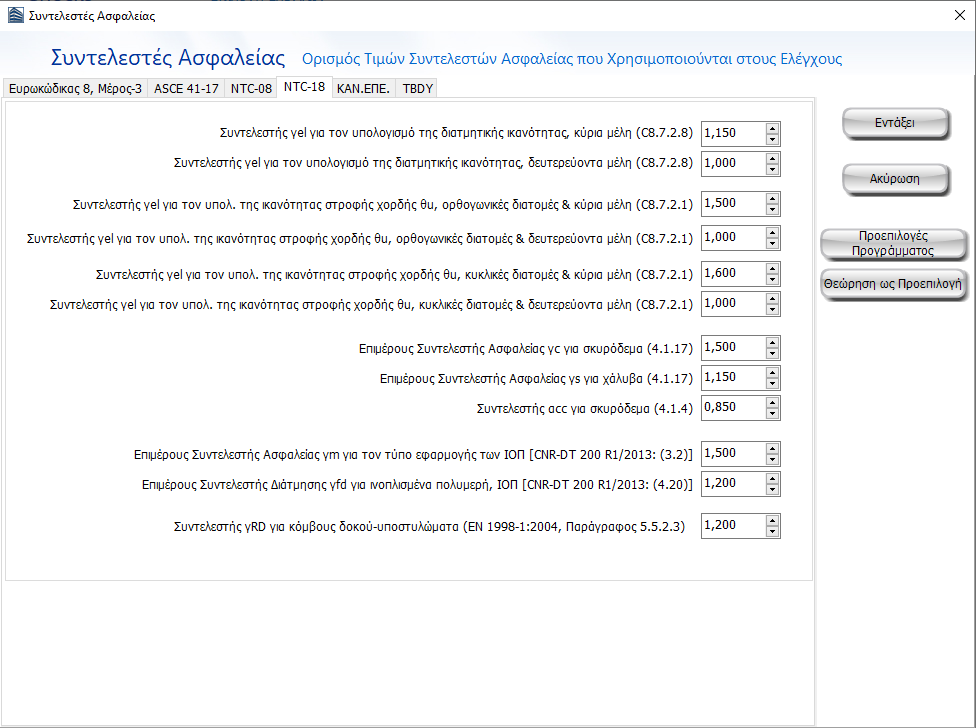Close the Συντελεστές Ασφαλείας dialog window
The image size is (976, 728).
[948, 16]
